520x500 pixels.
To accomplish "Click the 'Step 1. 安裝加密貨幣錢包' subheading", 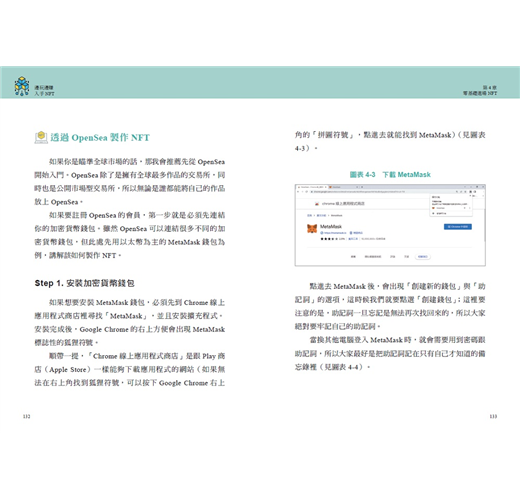I will [84, 283].
